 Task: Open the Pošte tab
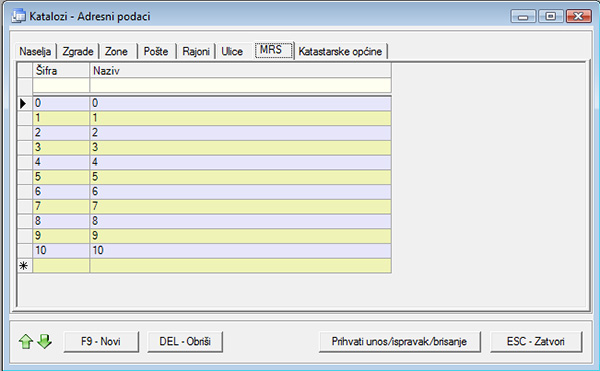click(156, 51)
